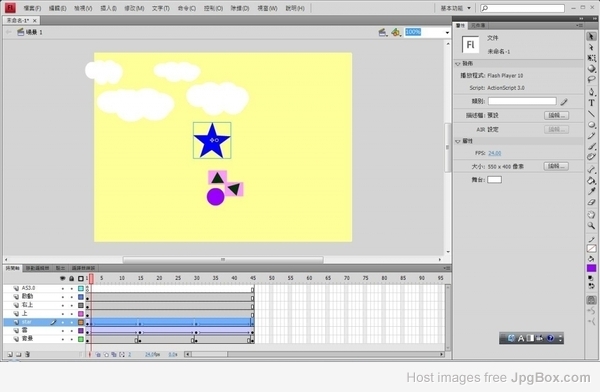600x392 pixels.
Task: Open the 檔案(F) menu
Action: tap(32, 8)
